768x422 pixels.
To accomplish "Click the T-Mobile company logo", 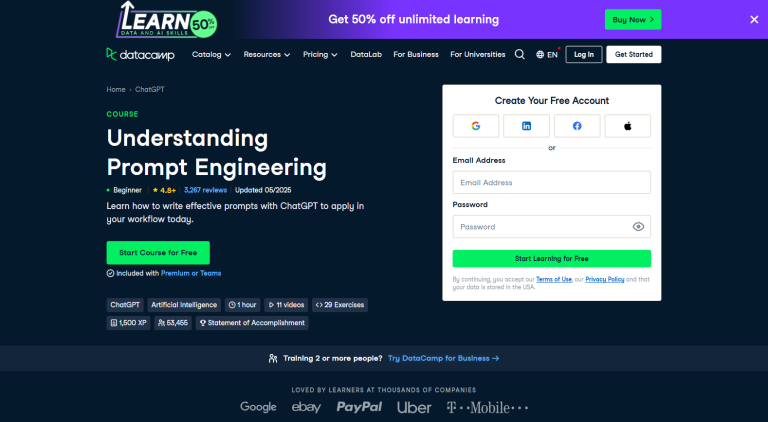I will pyautogui.click(x=487, y=407).
